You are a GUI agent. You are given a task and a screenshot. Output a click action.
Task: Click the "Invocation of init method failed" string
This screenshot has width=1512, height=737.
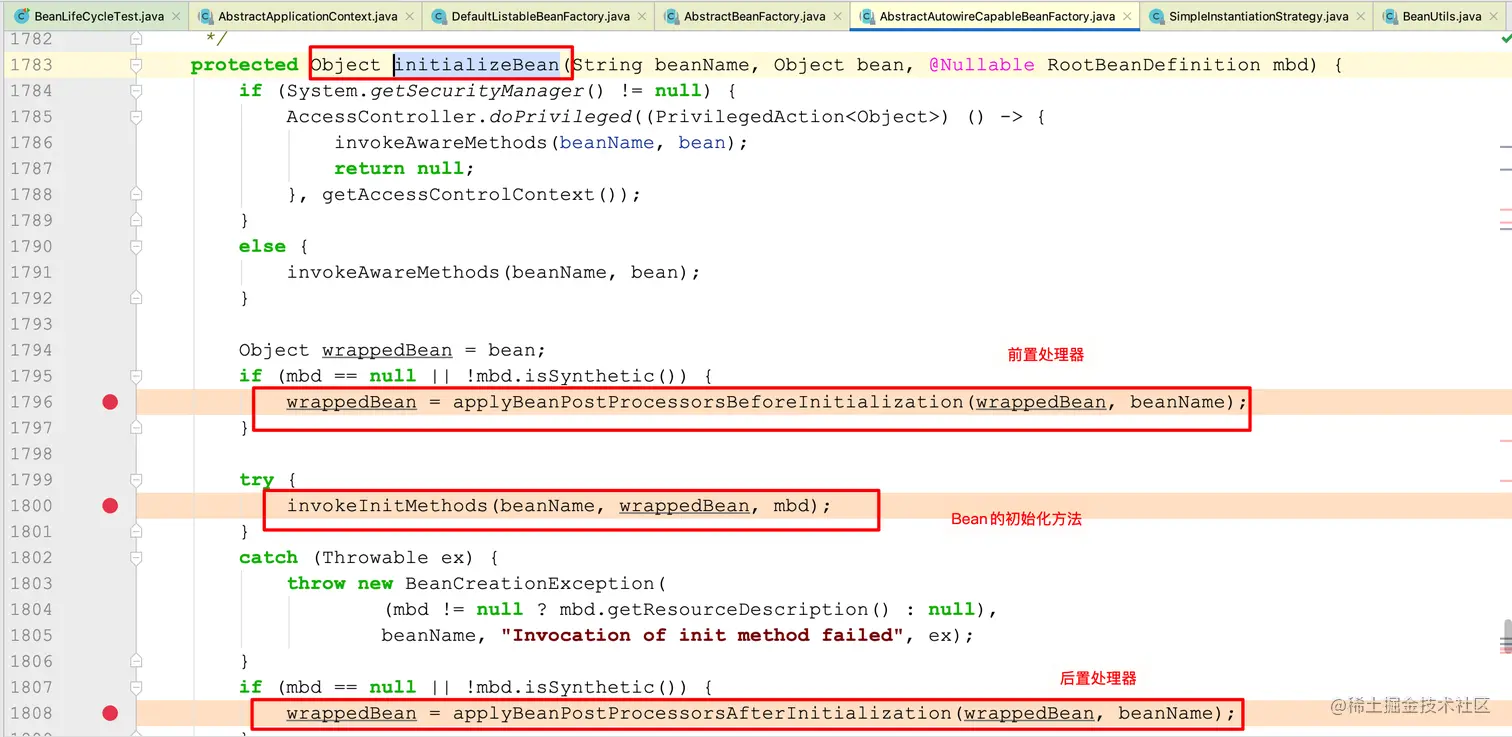coord(703,636)
